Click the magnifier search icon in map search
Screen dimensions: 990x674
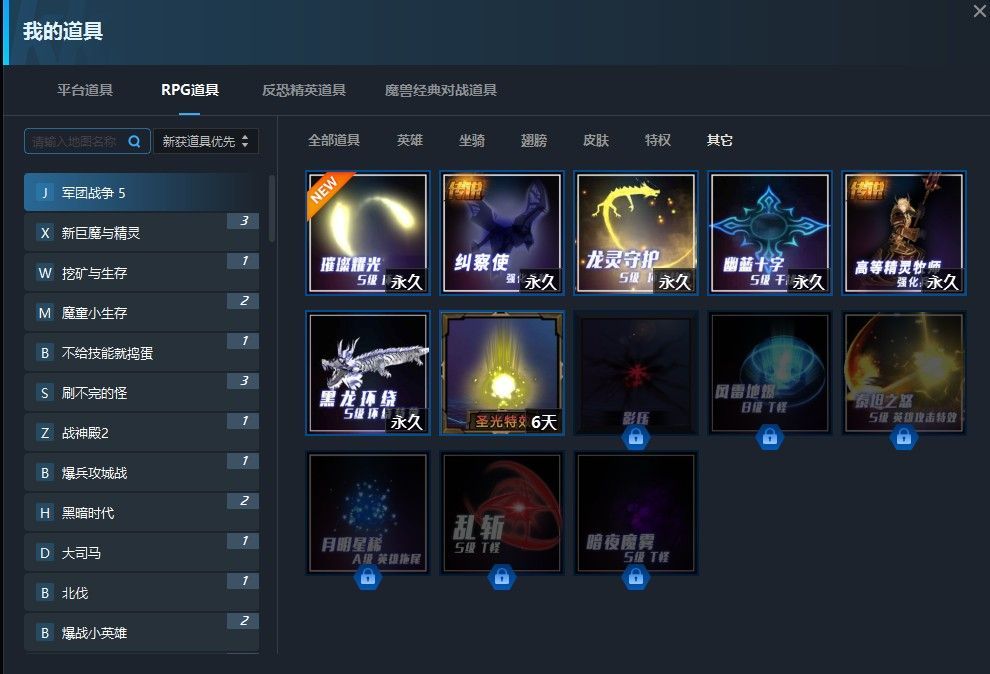(135, 142)
